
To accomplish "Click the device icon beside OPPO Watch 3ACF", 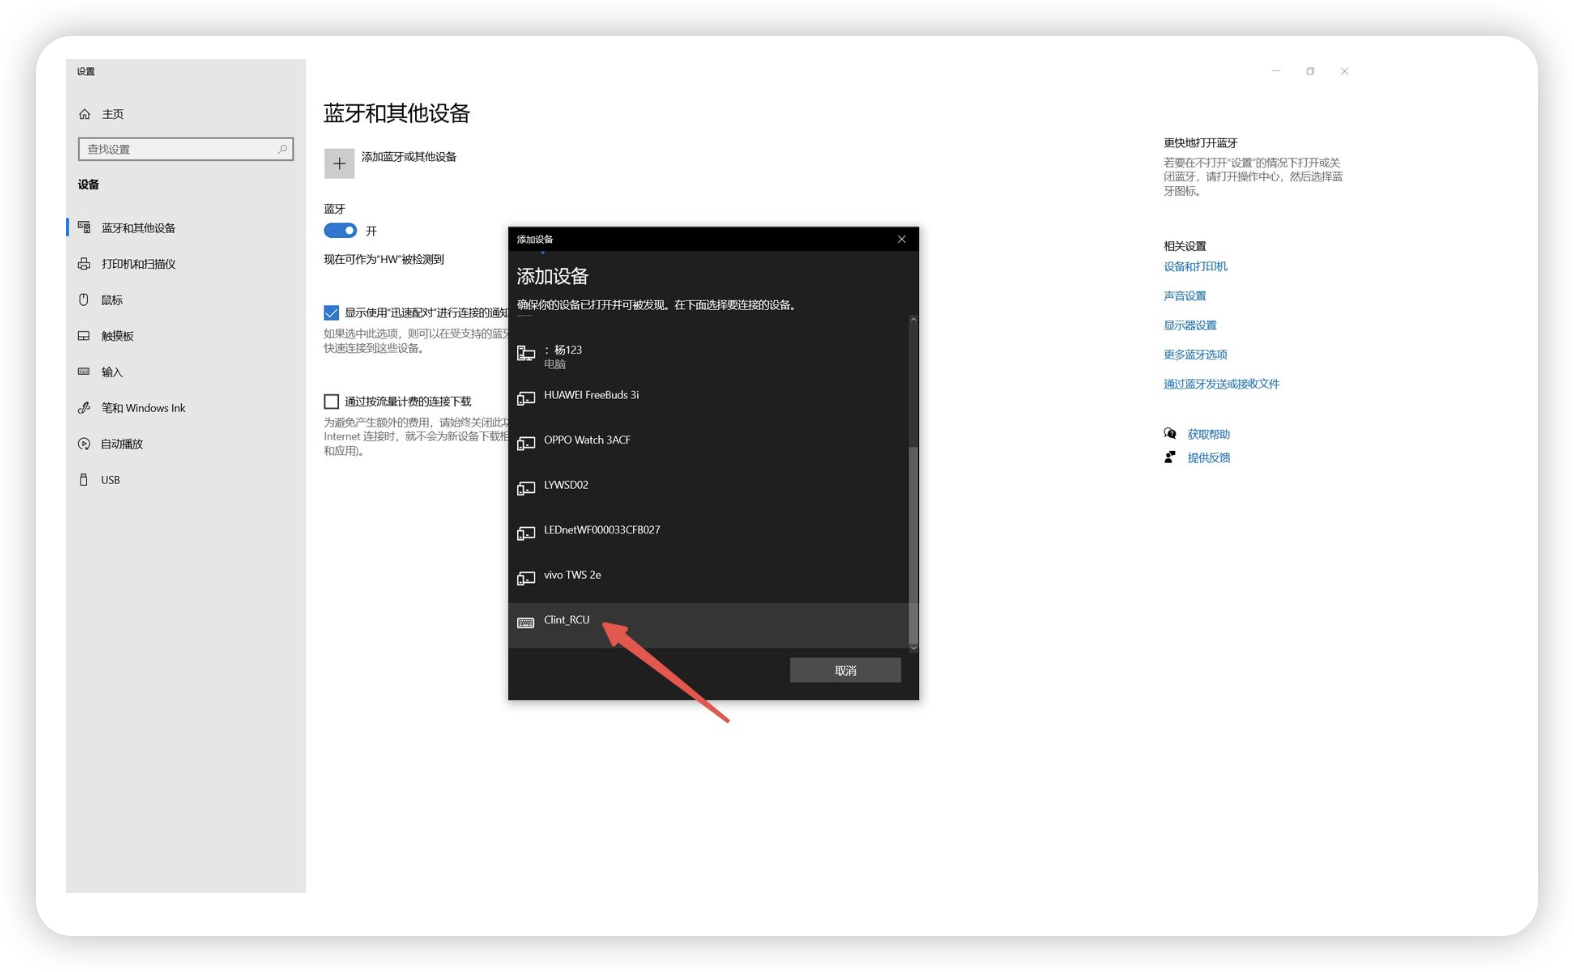I will [526, 444].
